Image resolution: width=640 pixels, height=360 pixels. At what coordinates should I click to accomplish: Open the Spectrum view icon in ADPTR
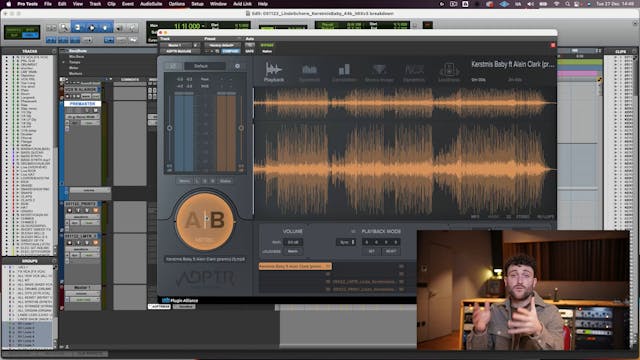[309, 72]
